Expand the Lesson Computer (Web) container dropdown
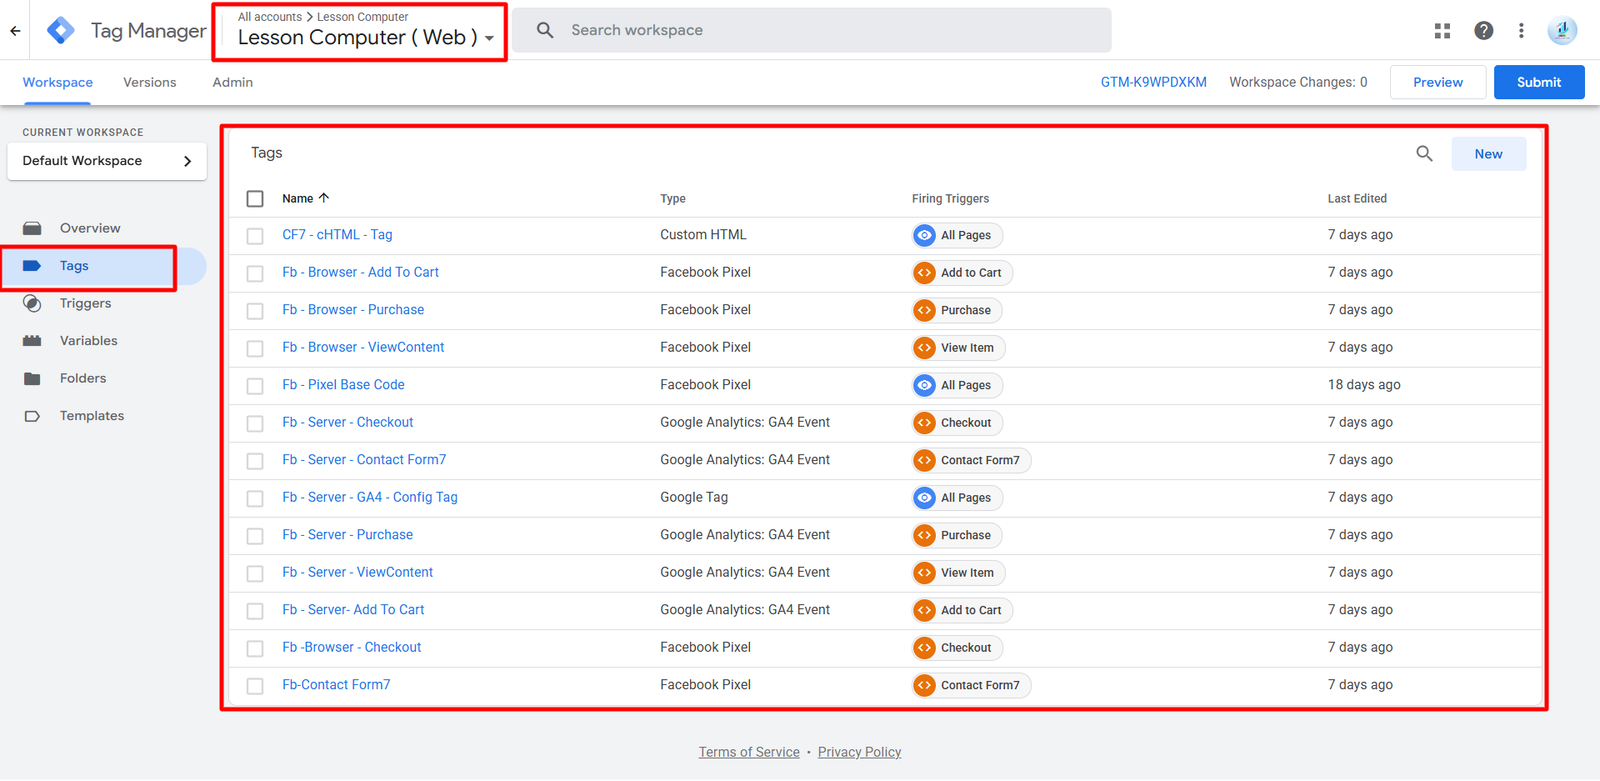1600x781 pixels. point(489,39)
